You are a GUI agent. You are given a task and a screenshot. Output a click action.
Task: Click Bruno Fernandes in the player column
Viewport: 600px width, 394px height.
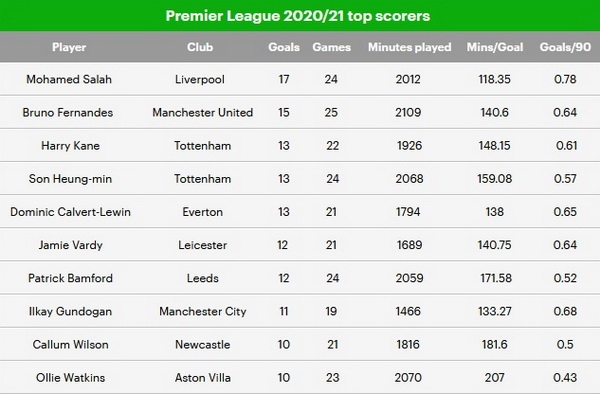click(x=68, y=112)
